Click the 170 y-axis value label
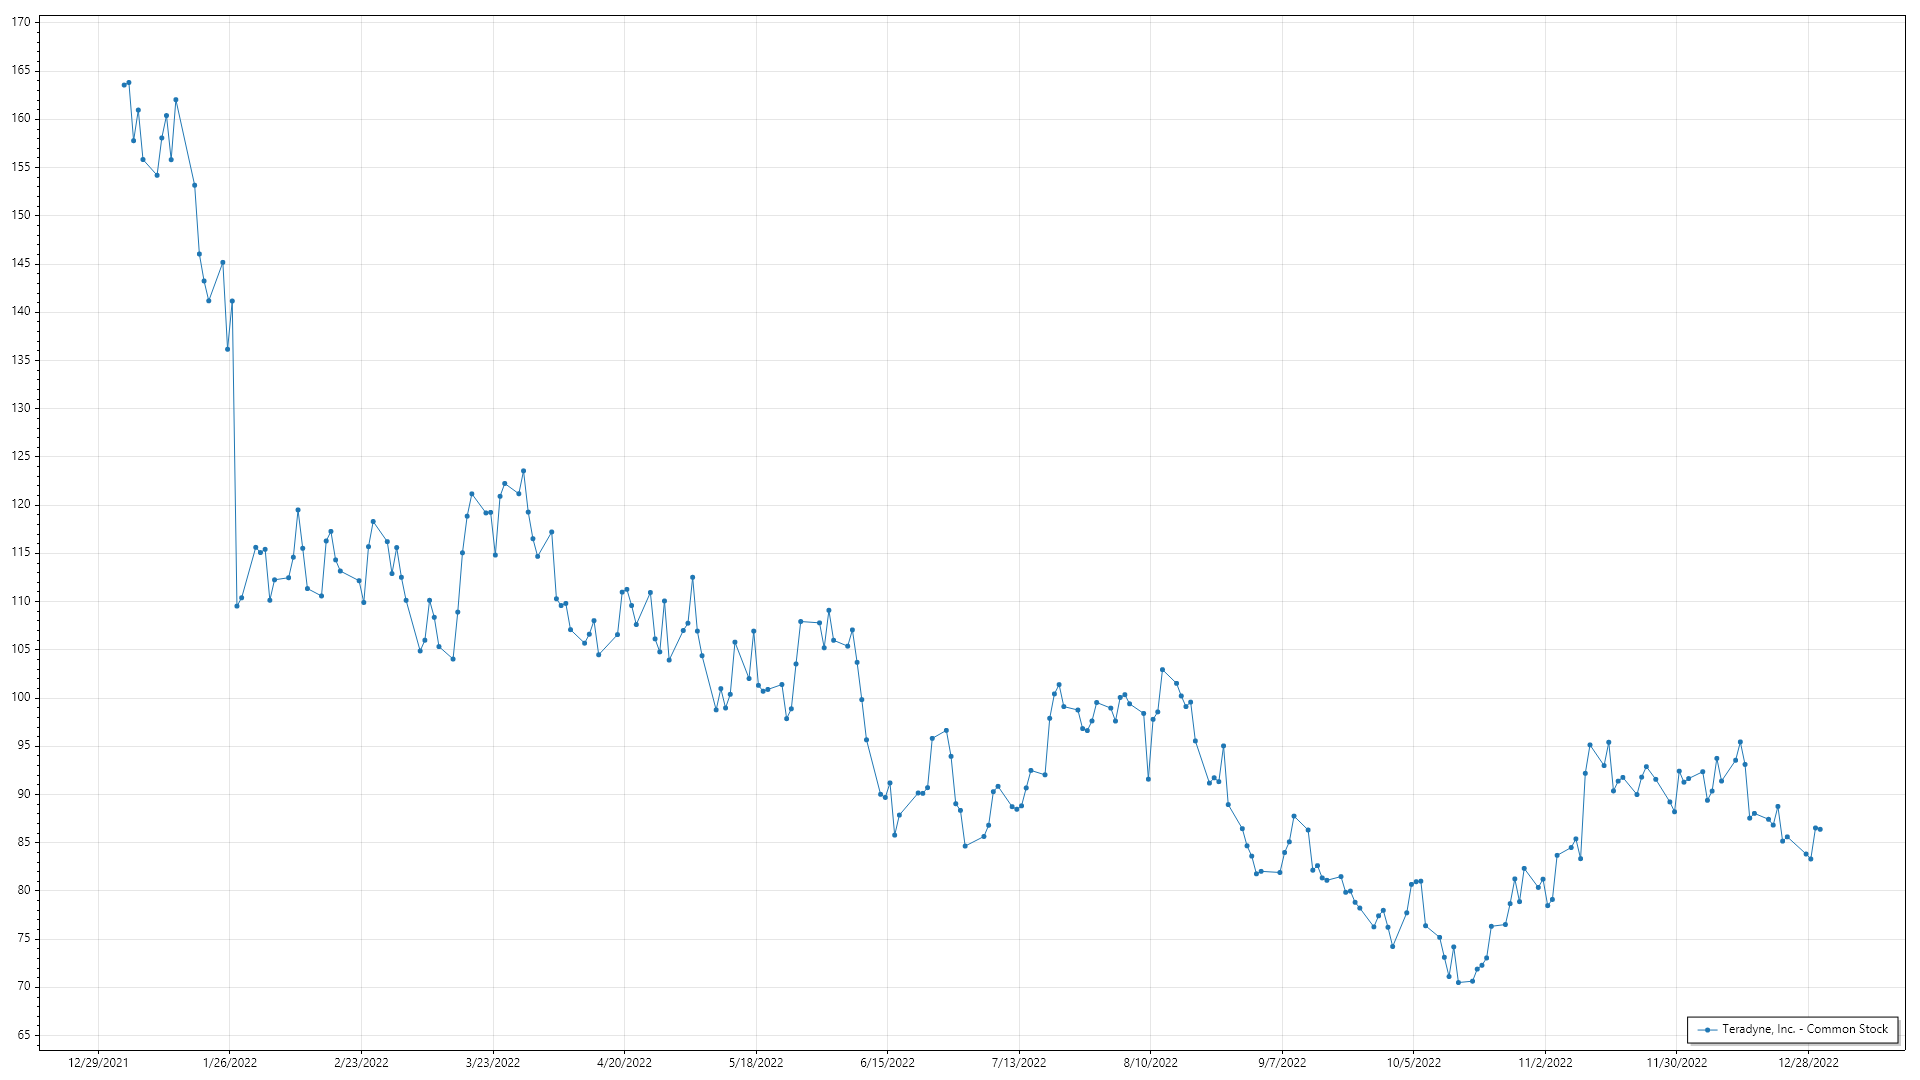 point(22,22)
